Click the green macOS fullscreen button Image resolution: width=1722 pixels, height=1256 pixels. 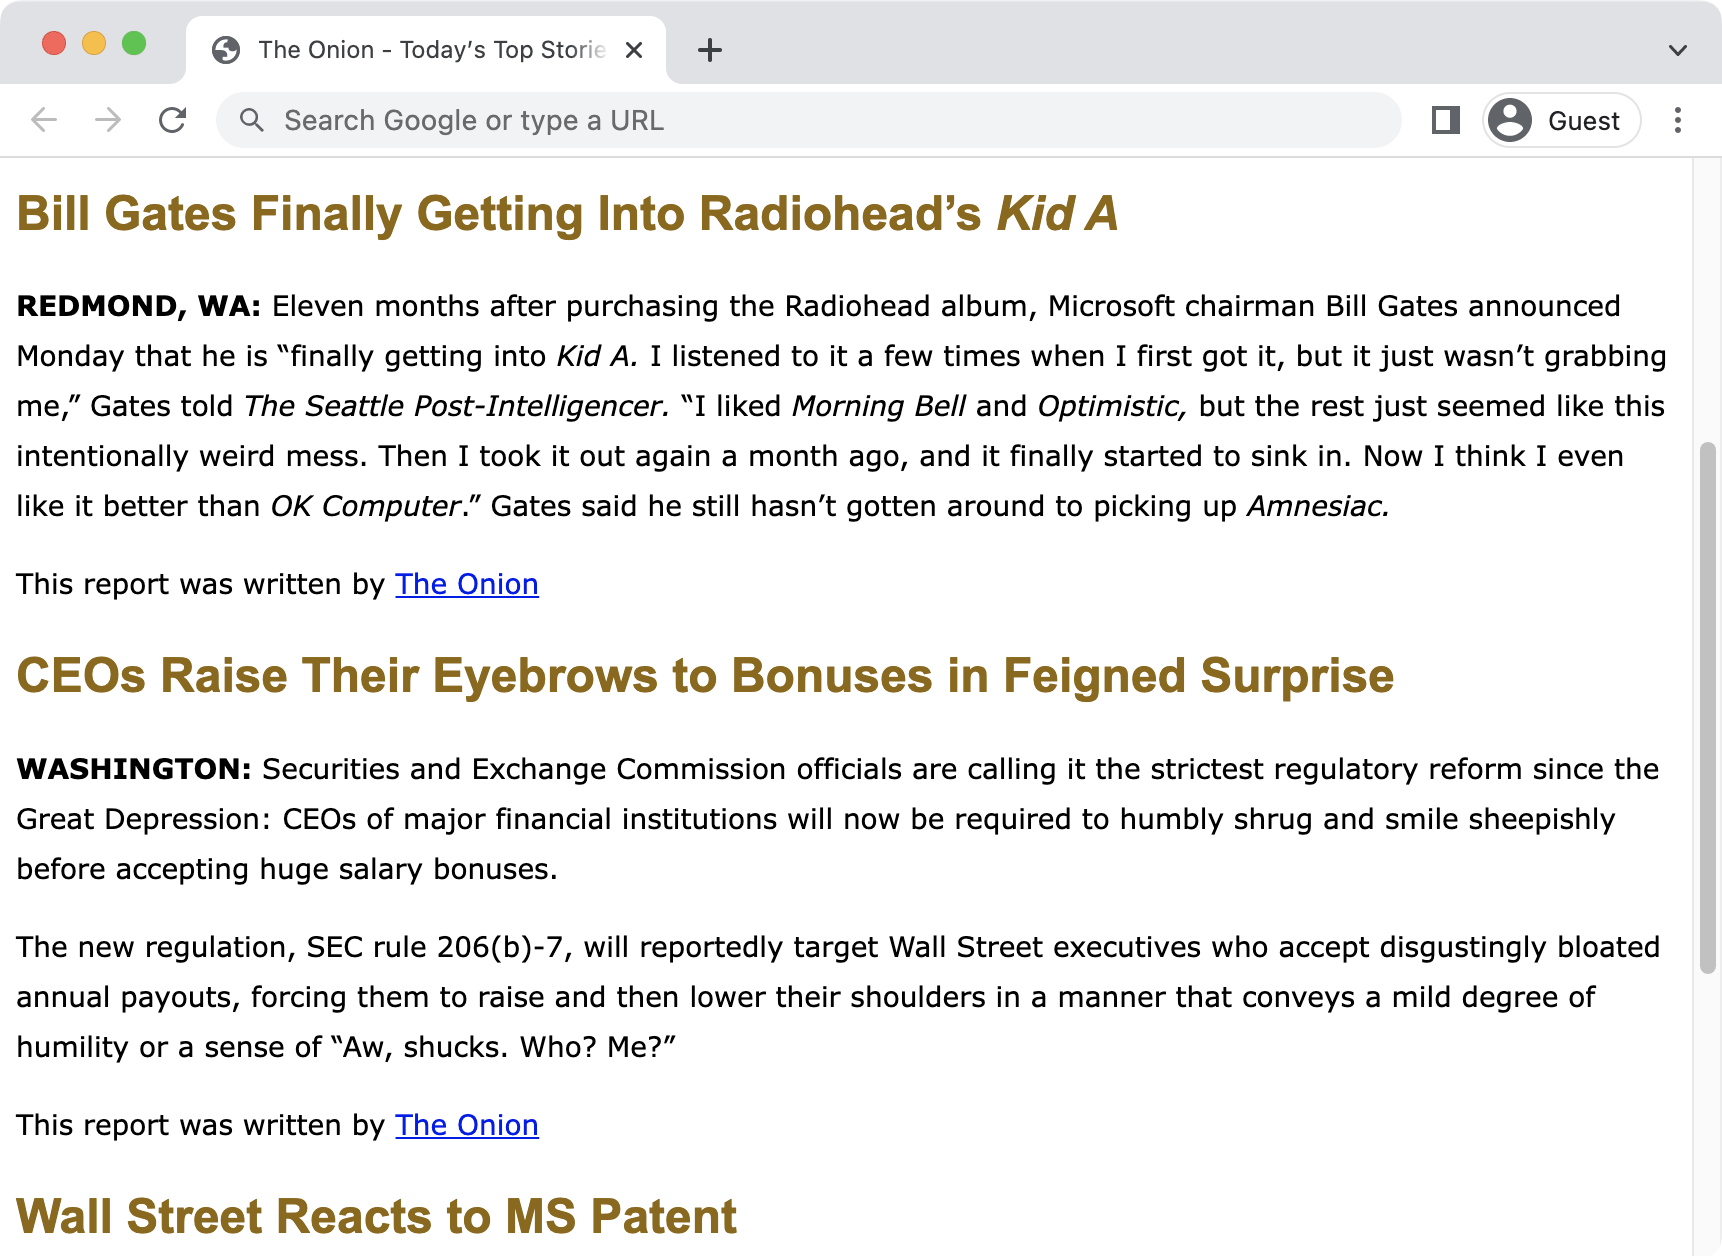click(x=134, y=44)
